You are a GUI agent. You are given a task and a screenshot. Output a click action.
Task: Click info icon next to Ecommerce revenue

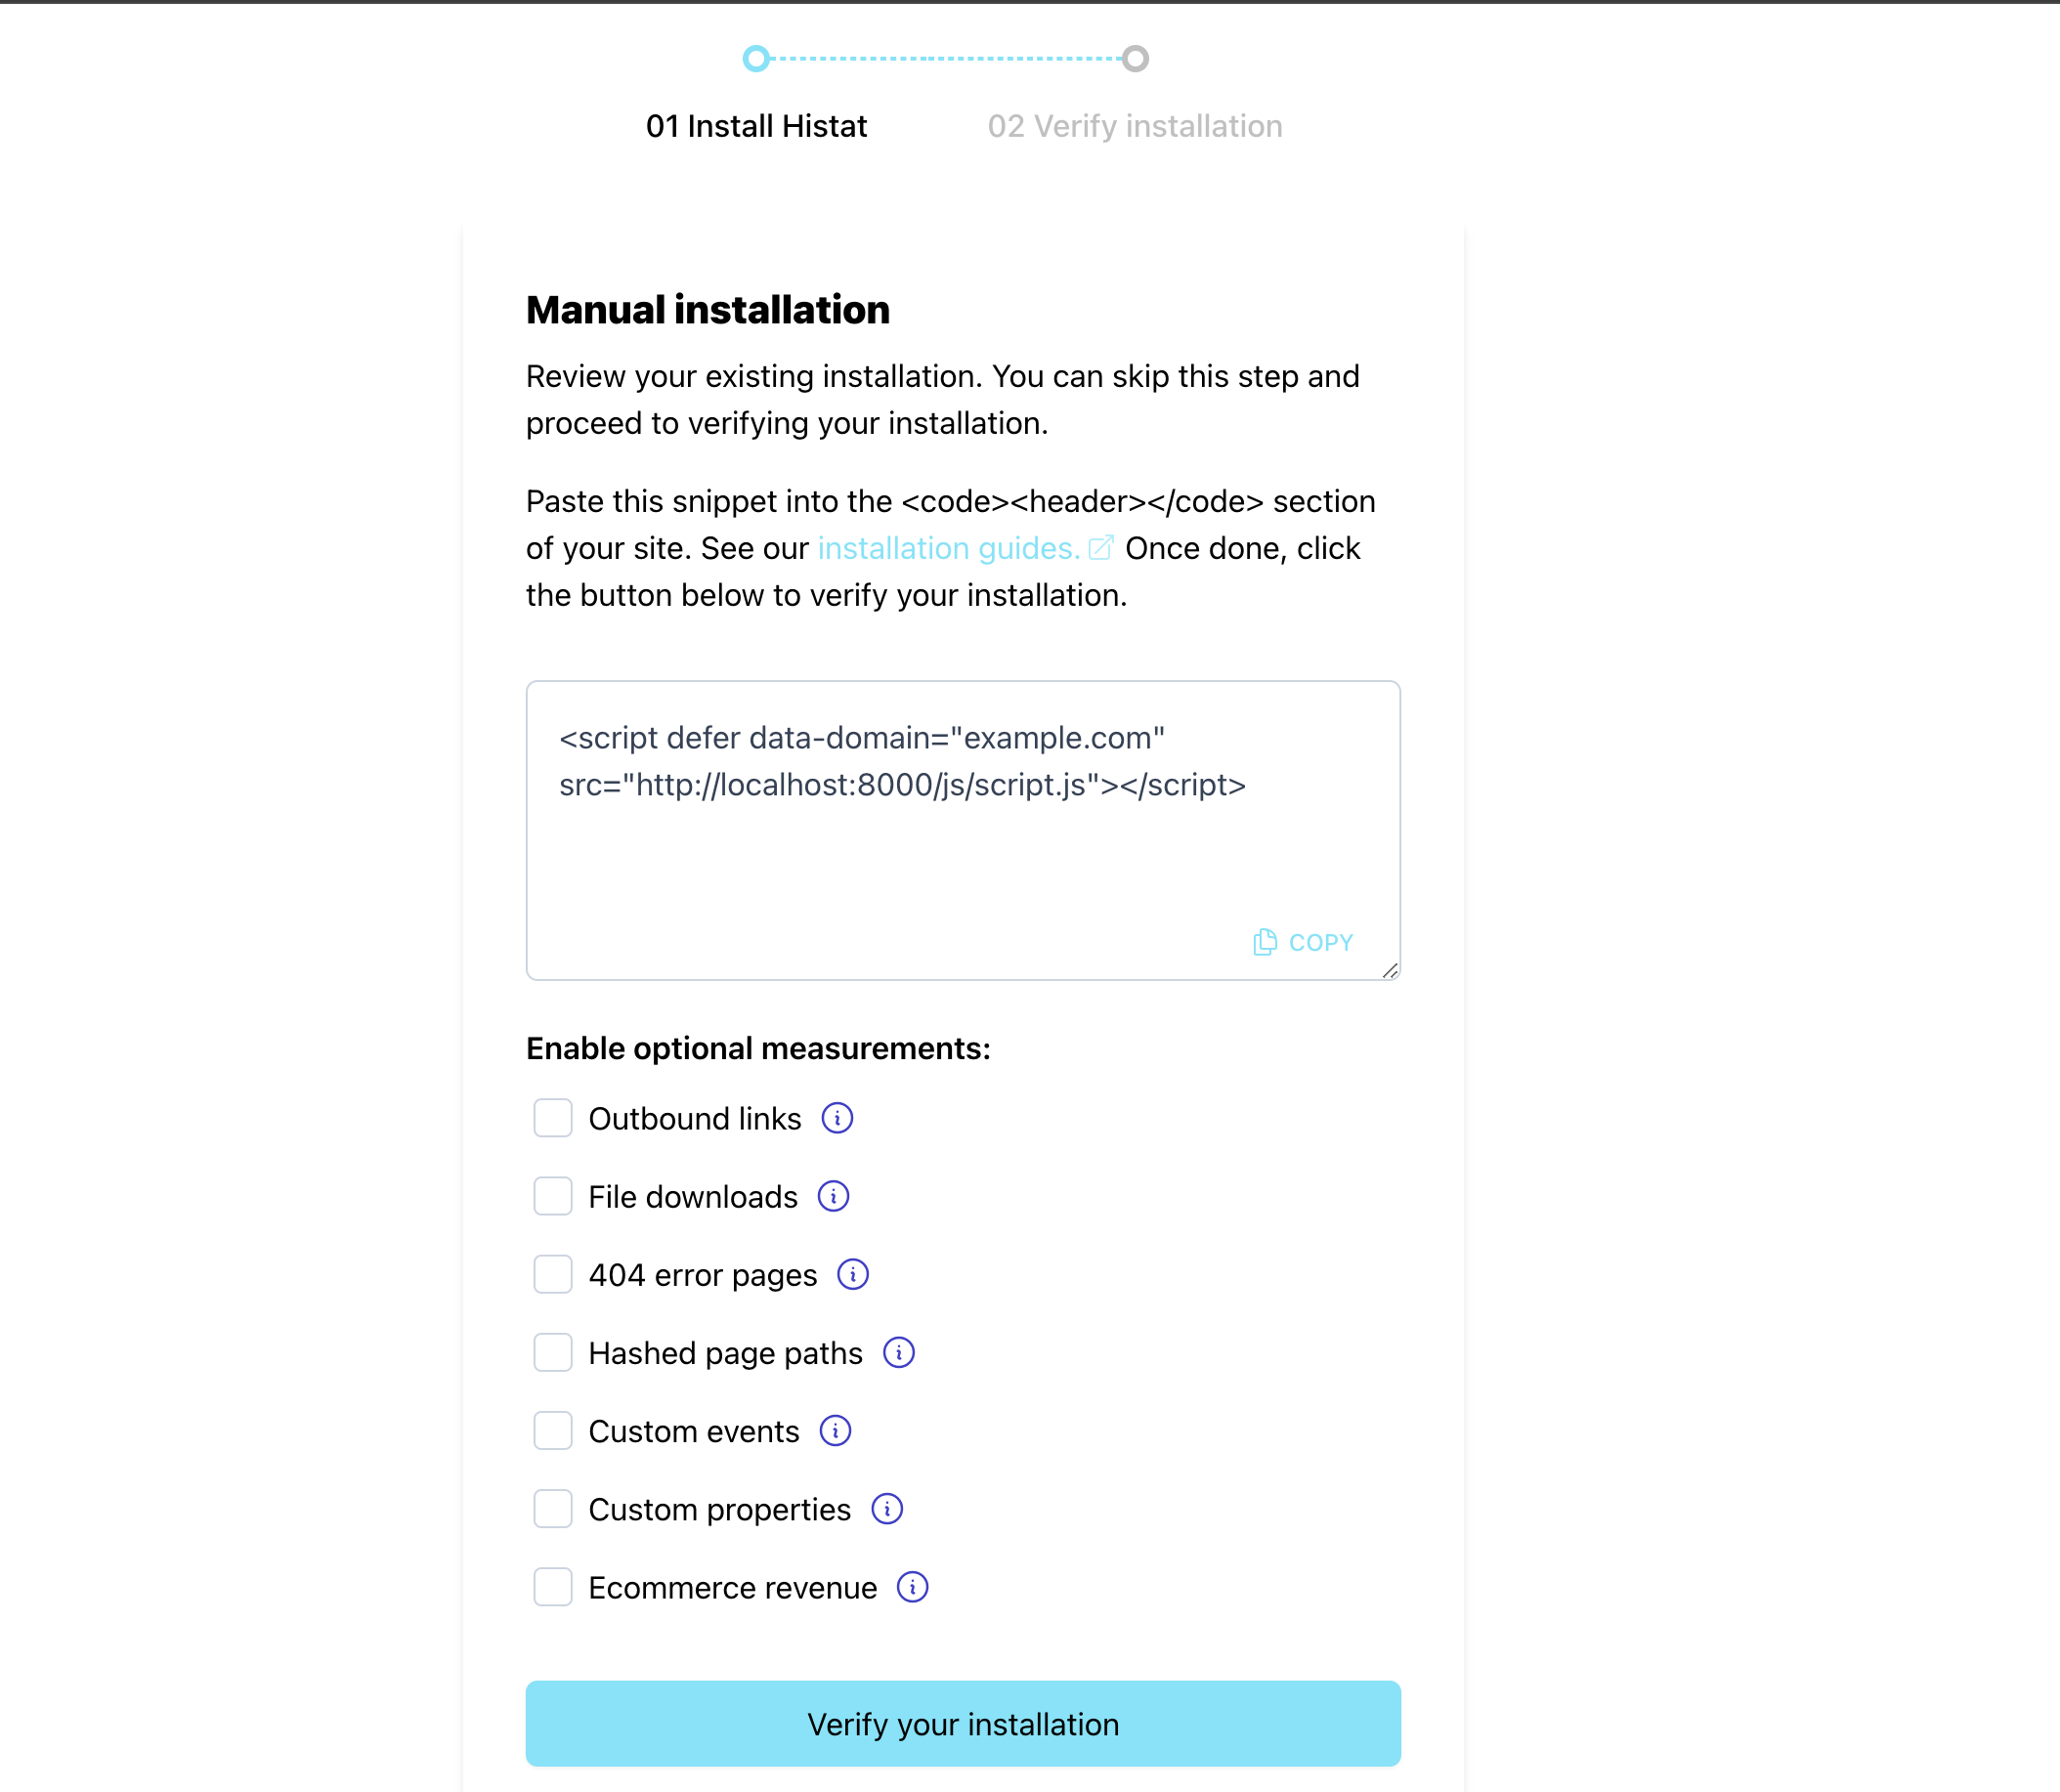(x=915, y=1589)
